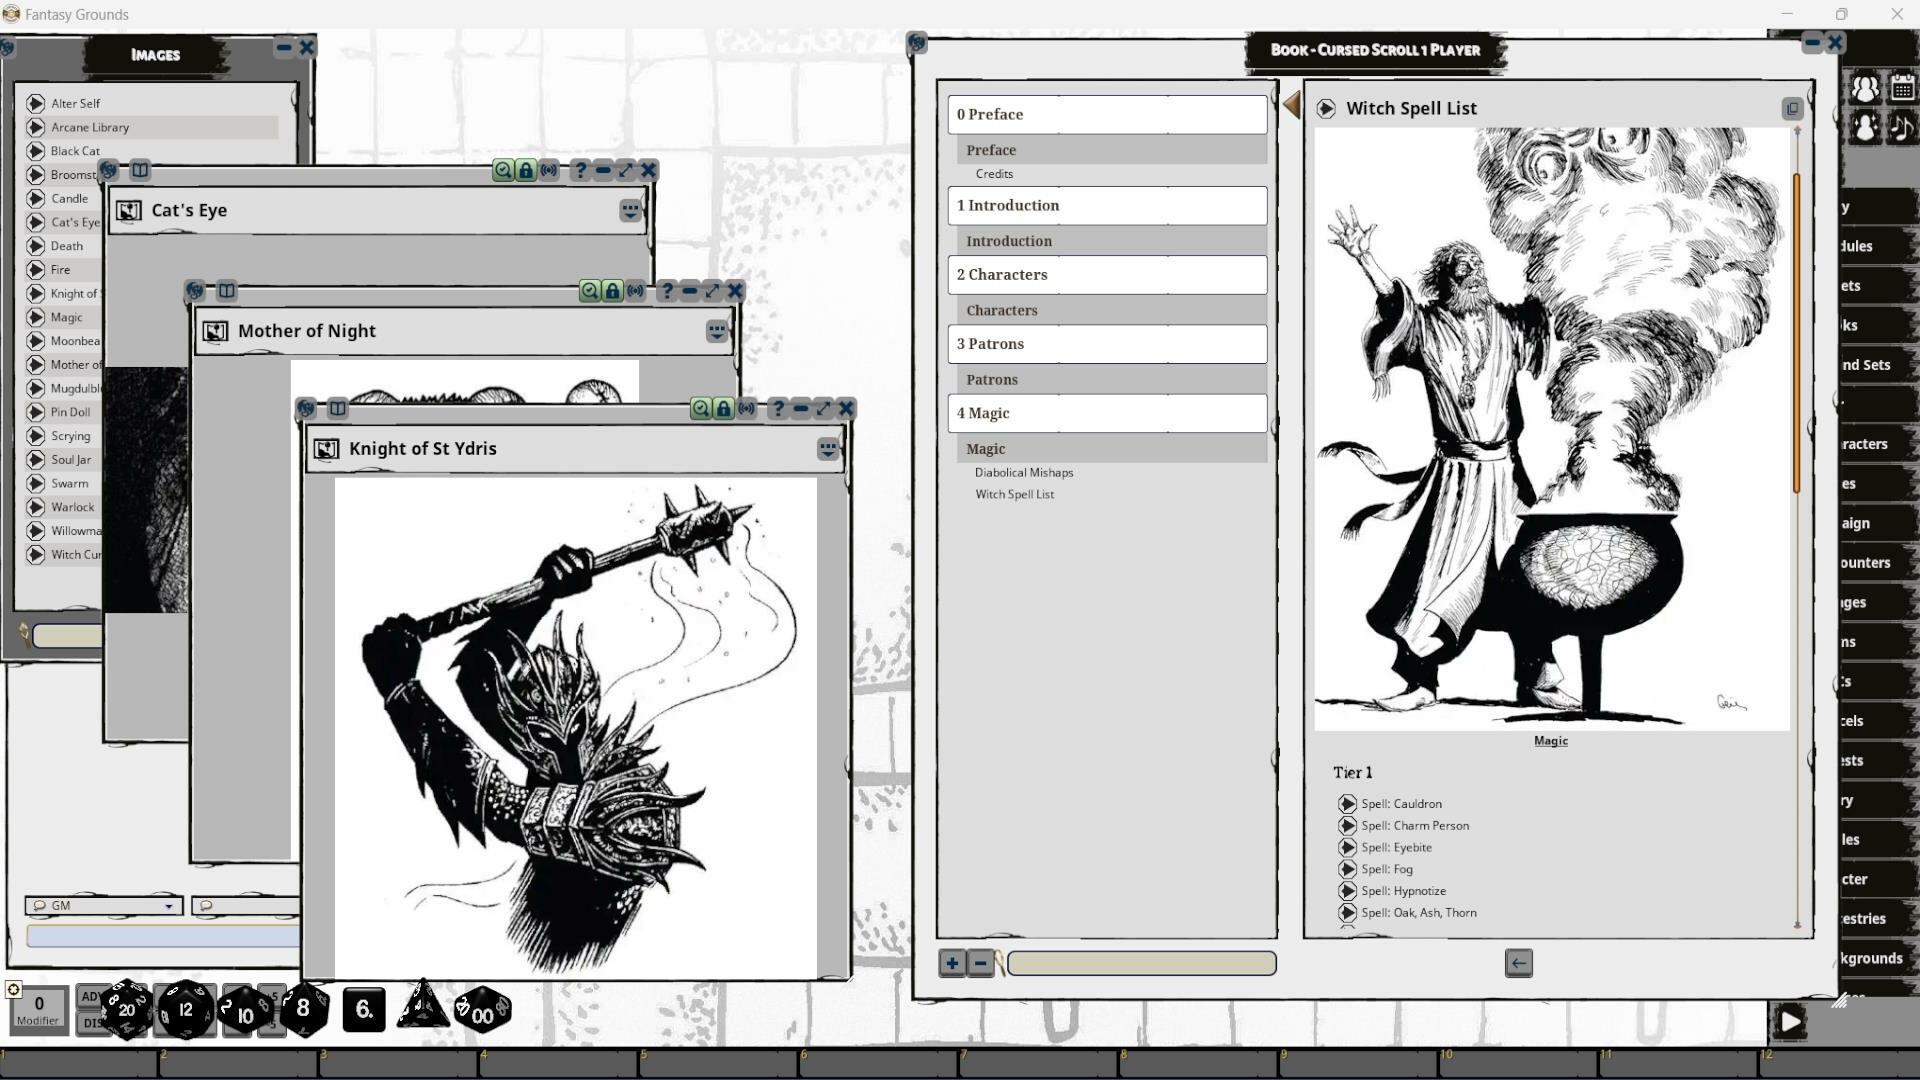Open the Modules tab in the right sidebar

[x=1874, y=245]
